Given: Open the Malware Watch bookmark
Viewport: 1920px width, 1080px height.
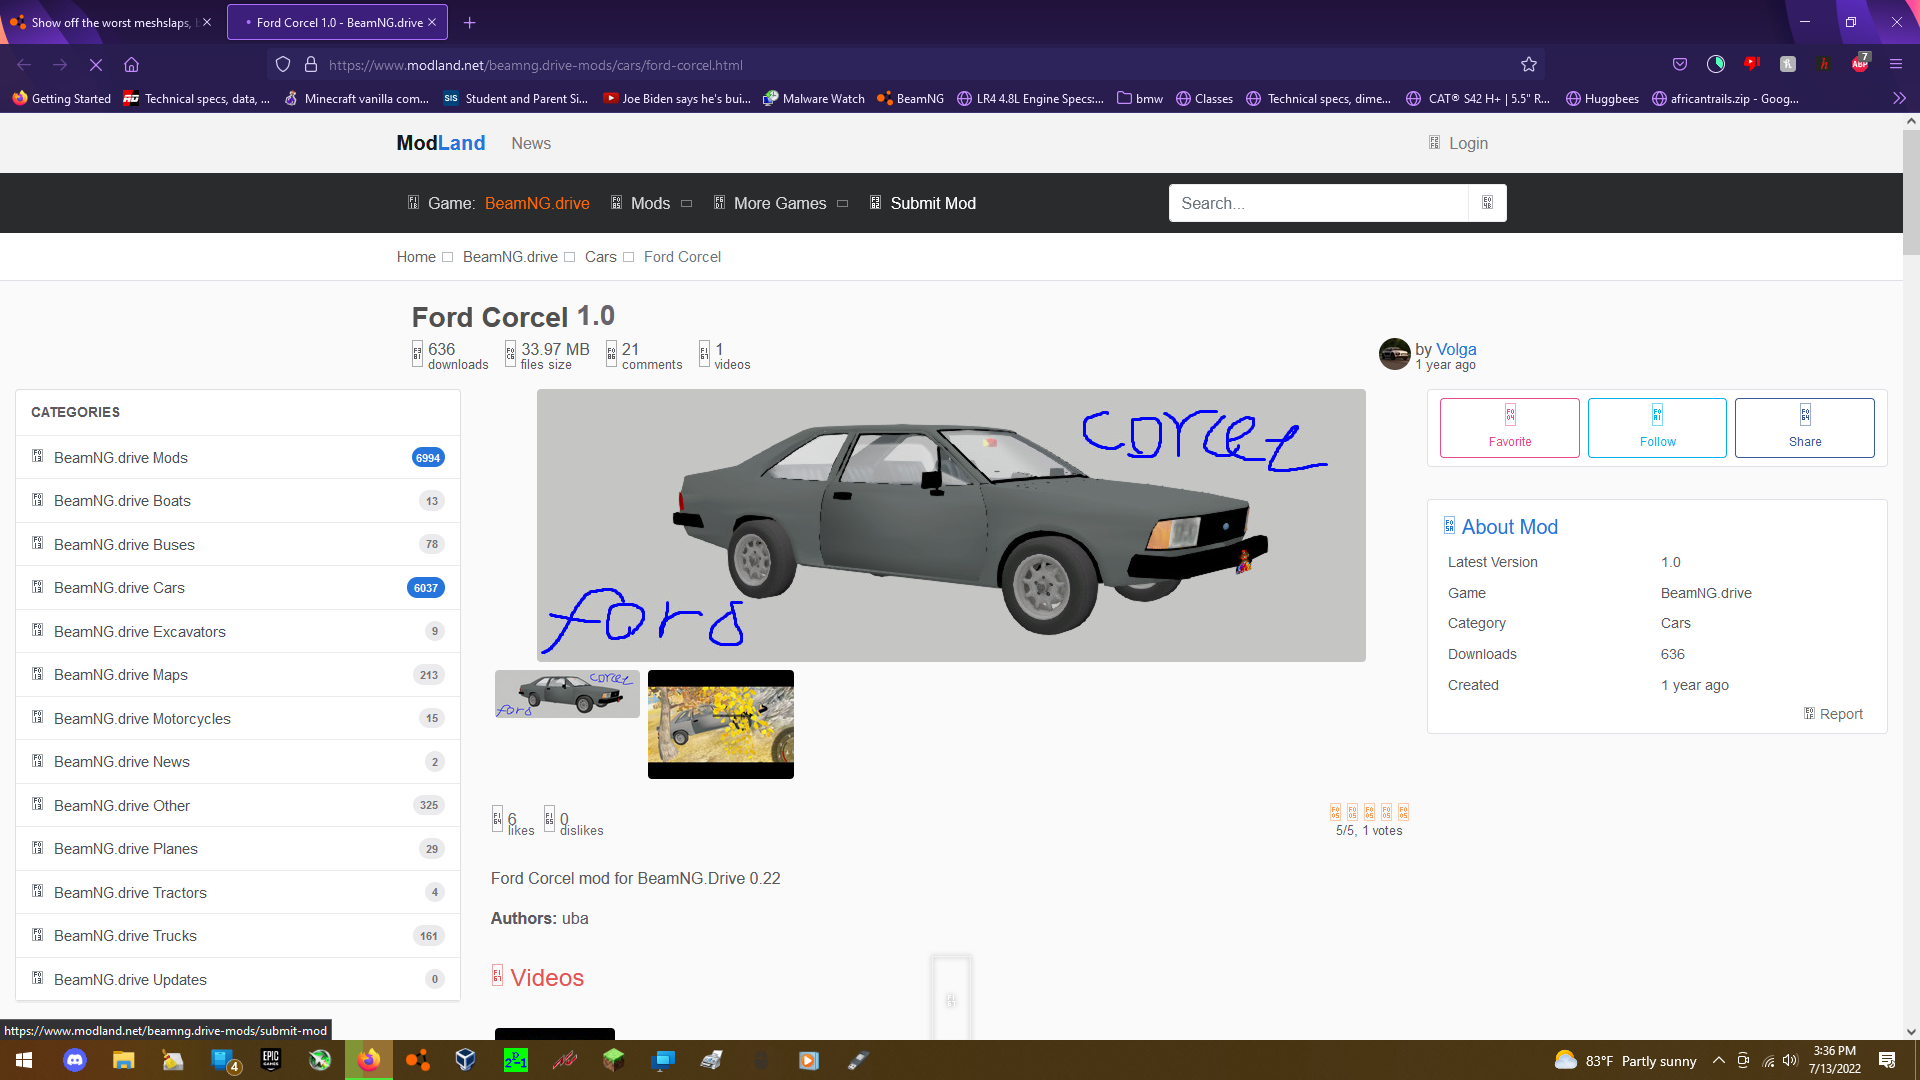Looking at the screenshot, I should (814, 98).
